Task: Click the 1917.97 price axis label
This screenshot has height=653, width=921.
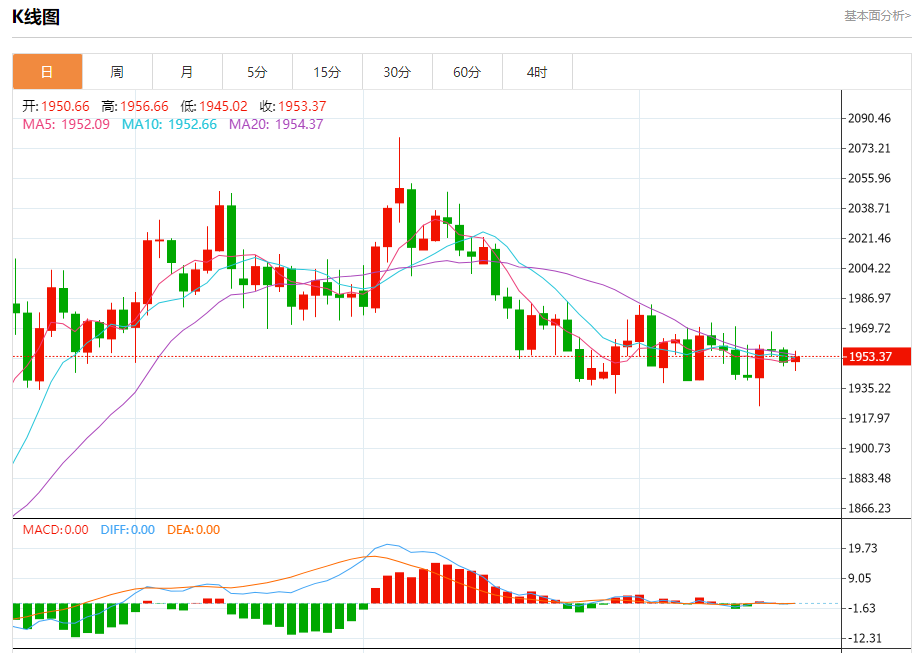Action: [869, 418]
